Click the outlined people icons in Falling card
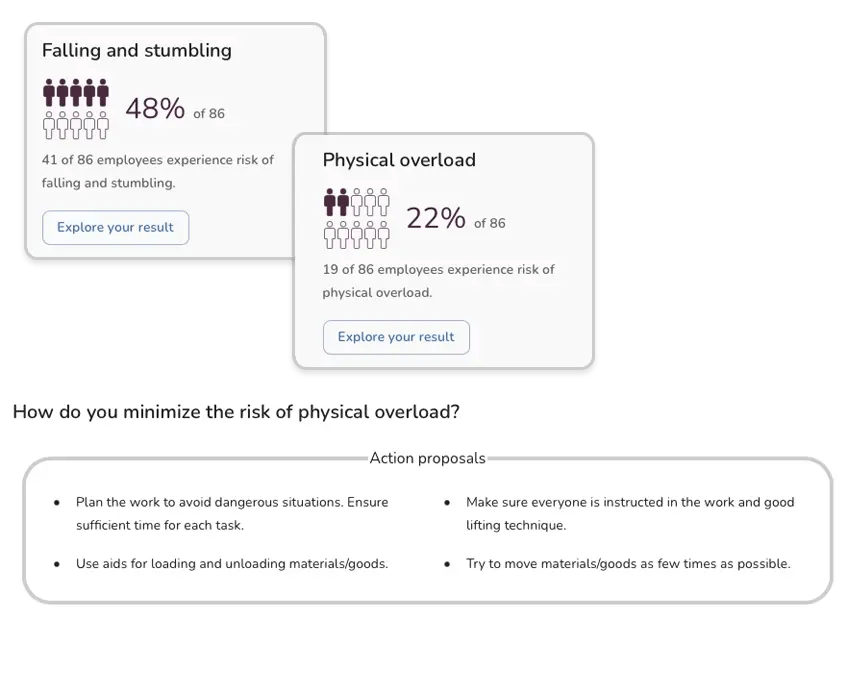 click(x=76, y=125)
